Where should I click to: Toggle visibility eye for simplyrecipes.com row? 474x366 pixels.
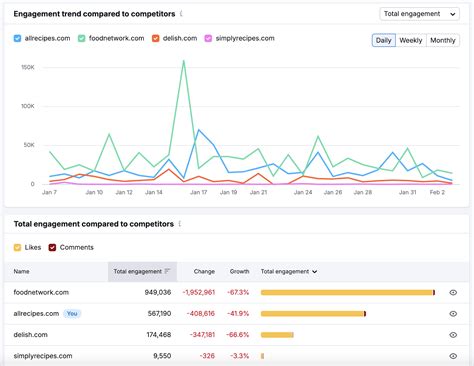453,356
